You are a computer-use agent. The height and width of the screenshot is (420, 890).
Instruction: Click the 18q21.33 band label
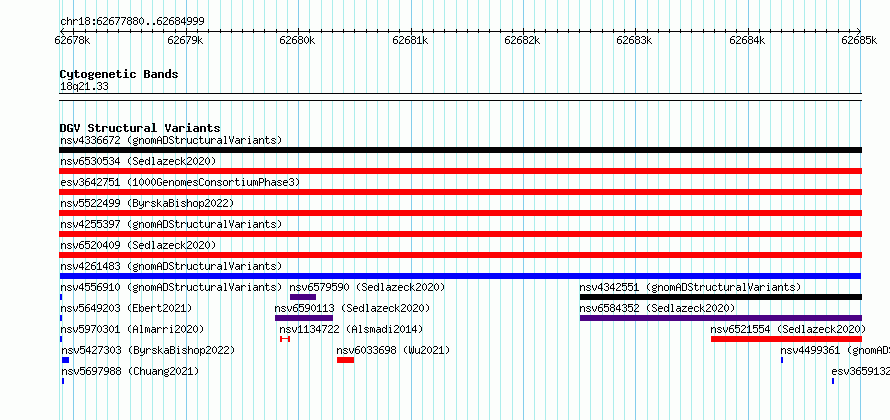pos(84,87)
